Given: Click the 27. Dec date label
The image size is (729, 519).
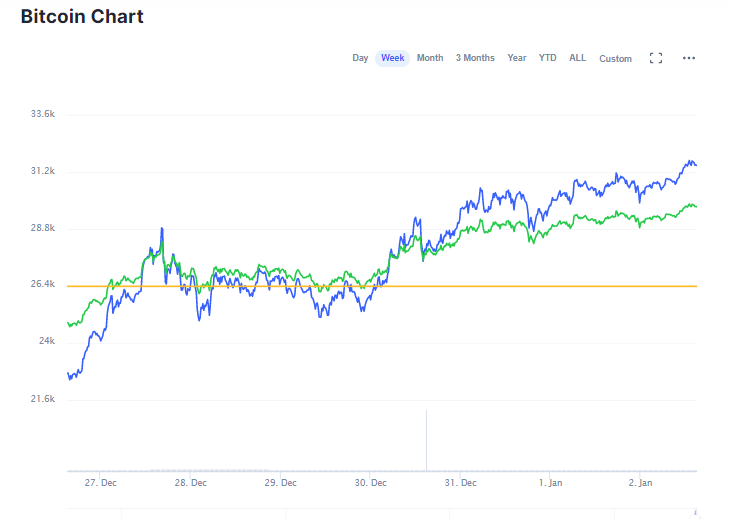Looking at the screenshot, I should [x=100, y=483].
